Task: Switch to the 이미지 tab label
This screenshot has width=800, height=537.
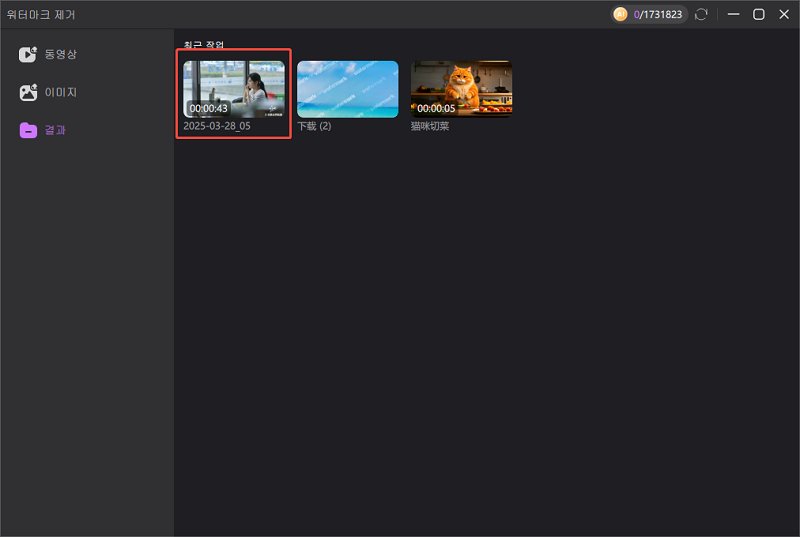Action: (x=60, y=92)
